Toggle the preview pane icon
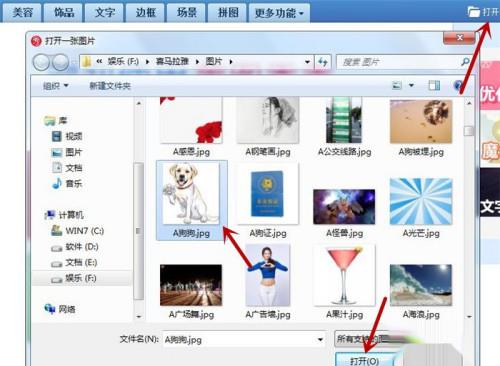500x366 pixels. click(x=434, y=86)
